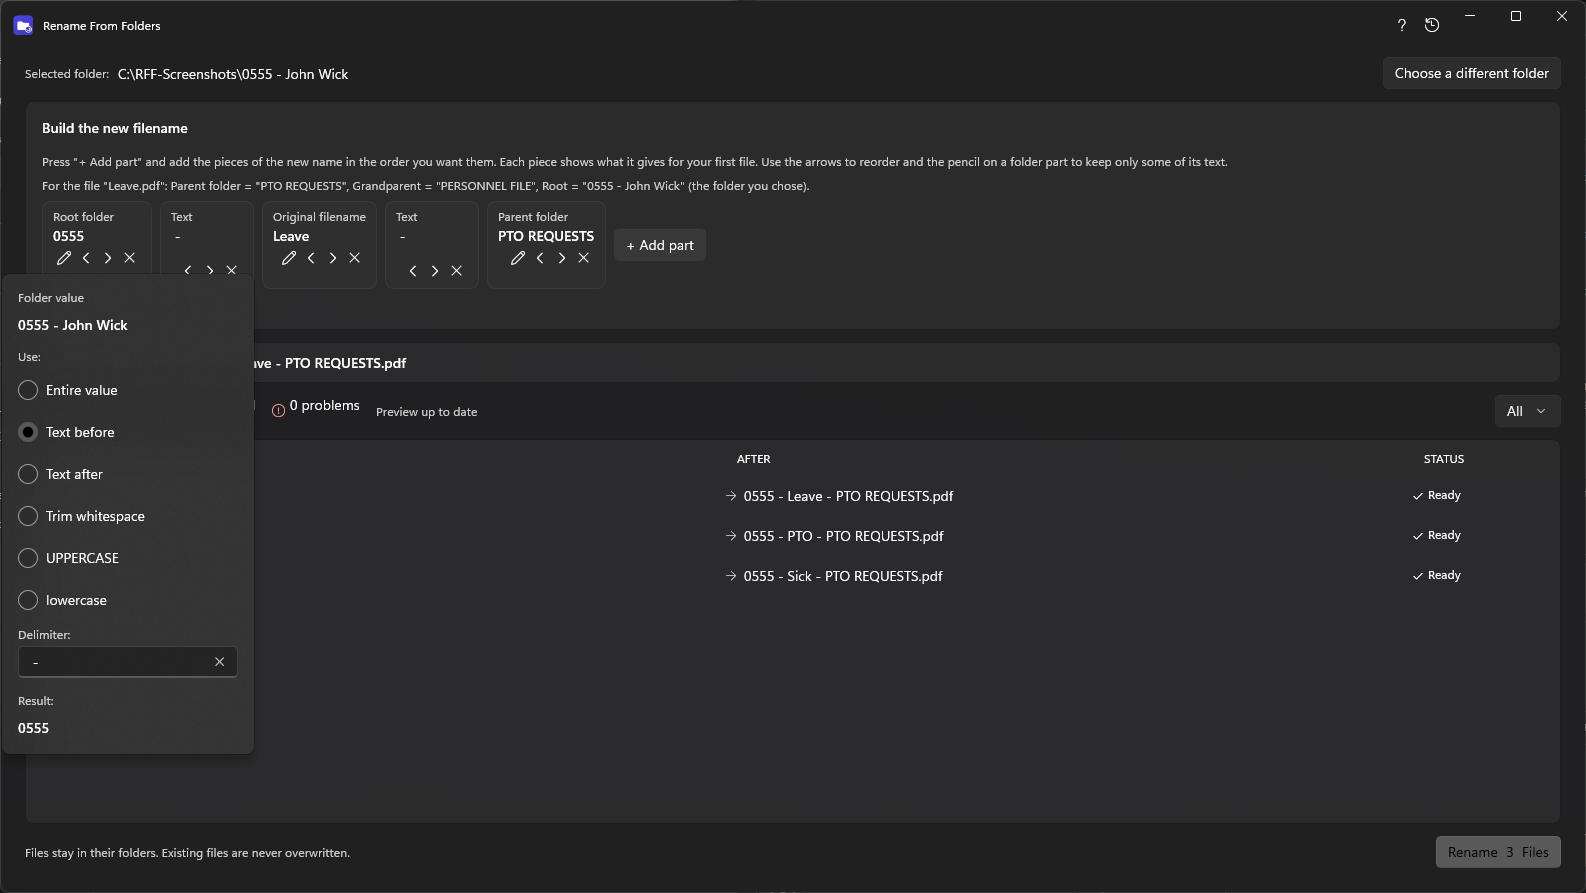Viewport: 1586px width, 893px height.
Task: Move Root folder part right
Action: point(108,258)
